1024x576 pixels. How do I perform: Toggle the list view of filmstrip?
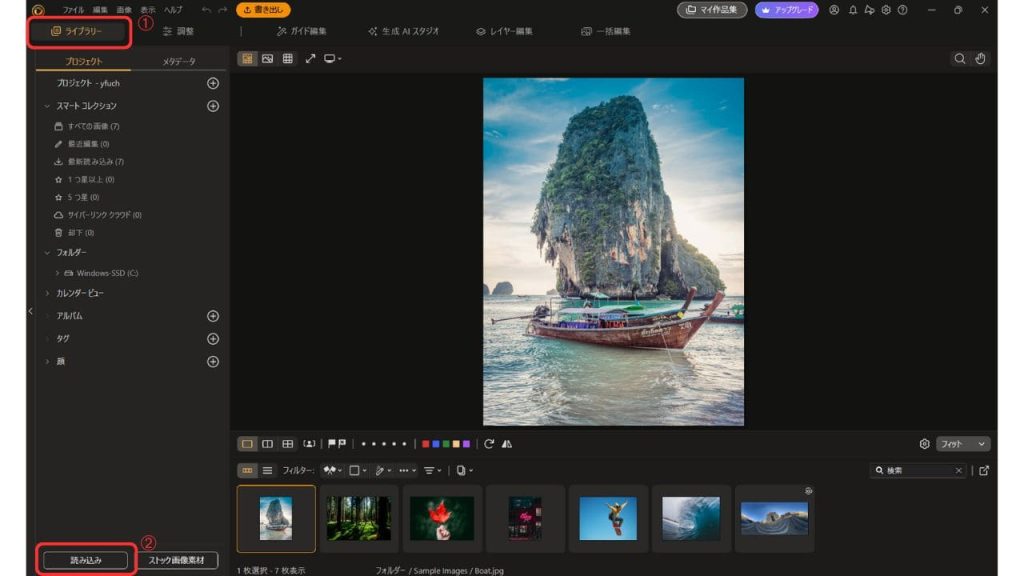(267, 470)
